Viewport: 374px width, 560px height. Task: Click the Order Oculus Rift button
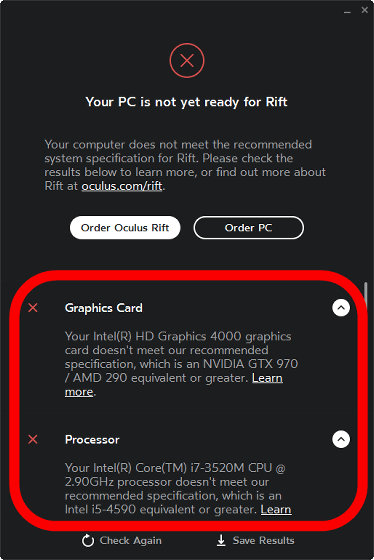pyautogui.click(x=125, y=228)
